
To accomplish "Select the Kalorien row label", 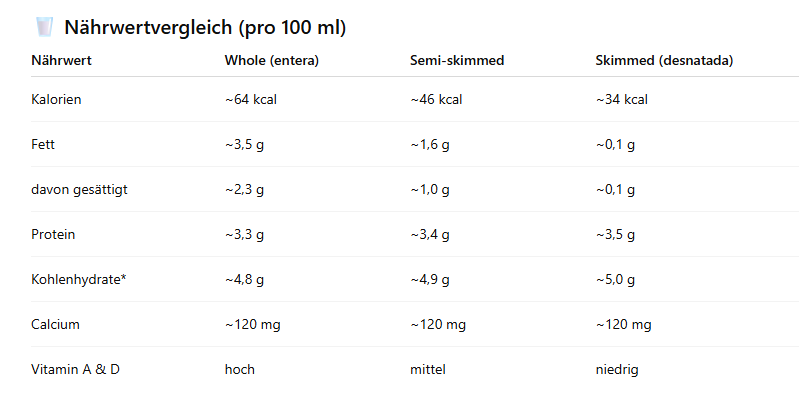I will 56,99.
